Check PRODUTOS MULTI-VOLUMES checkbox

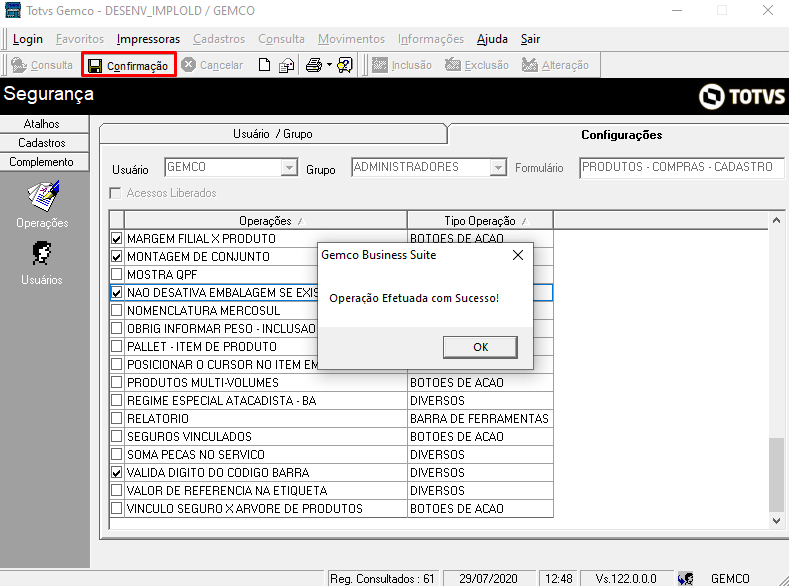117,382
